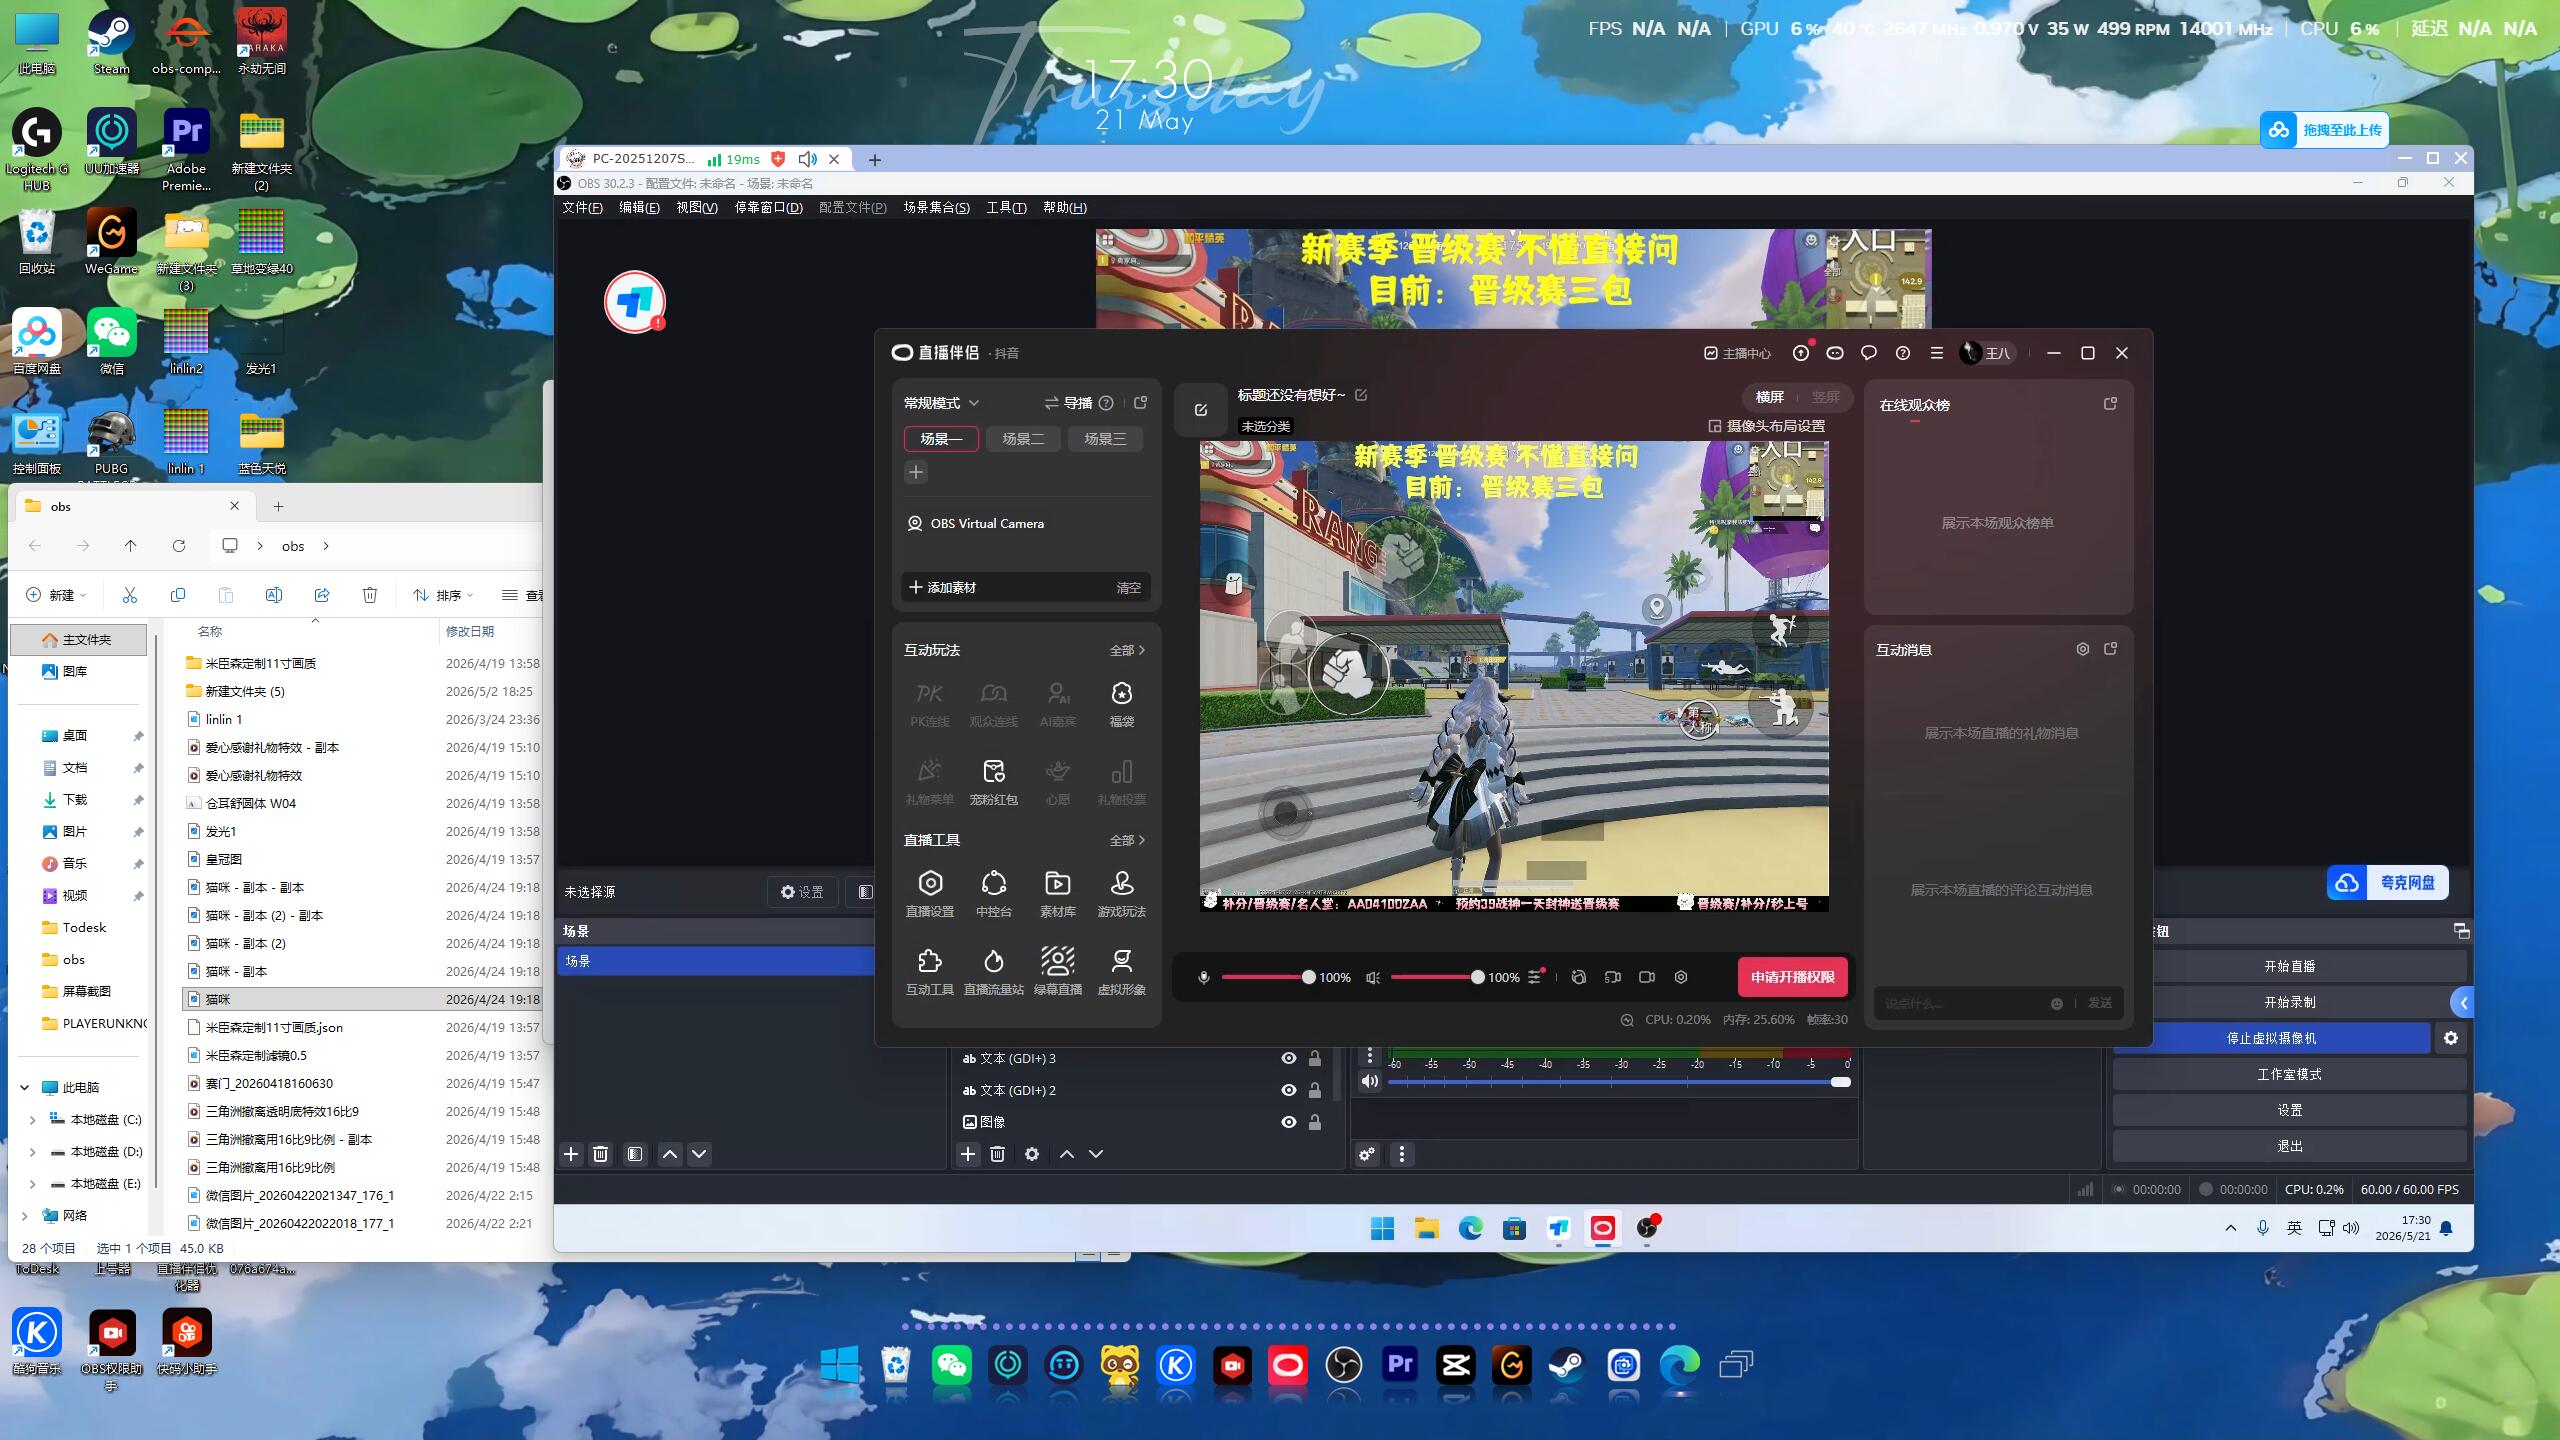This screenshot has width=2560, height=1440.
Task: Switch to 场景三 tab
Action: 1105,439
